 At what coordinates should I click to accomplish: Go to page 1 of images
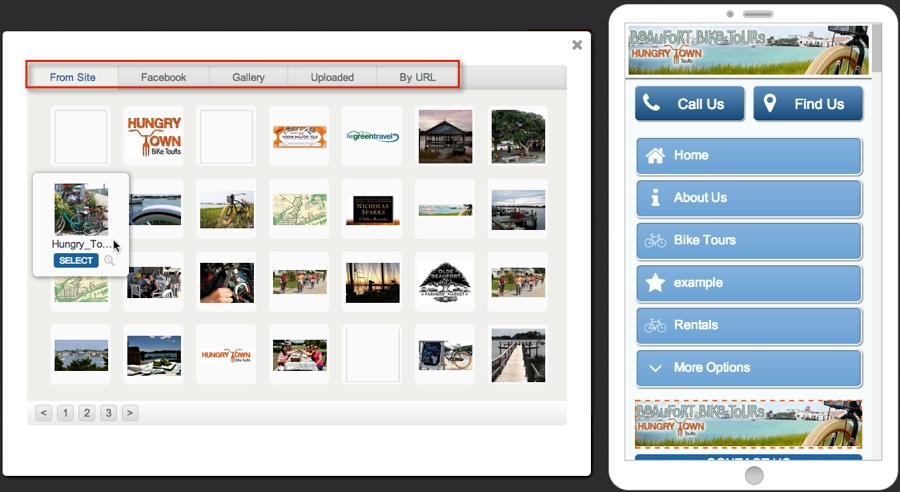pos(65,413)
